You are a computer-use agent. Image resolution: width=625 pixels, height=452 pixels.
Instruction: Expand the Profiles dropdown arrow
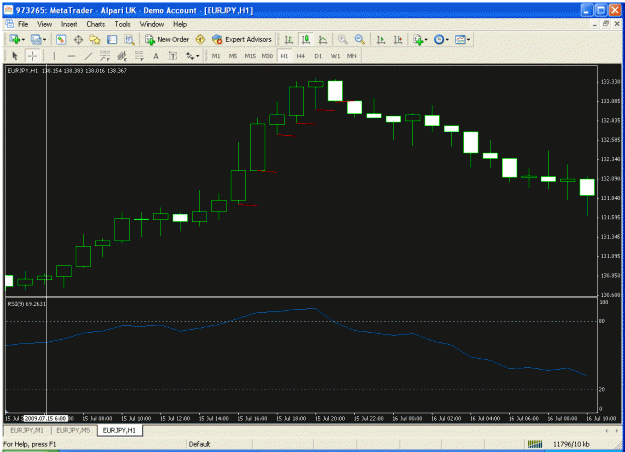(45, 39)
